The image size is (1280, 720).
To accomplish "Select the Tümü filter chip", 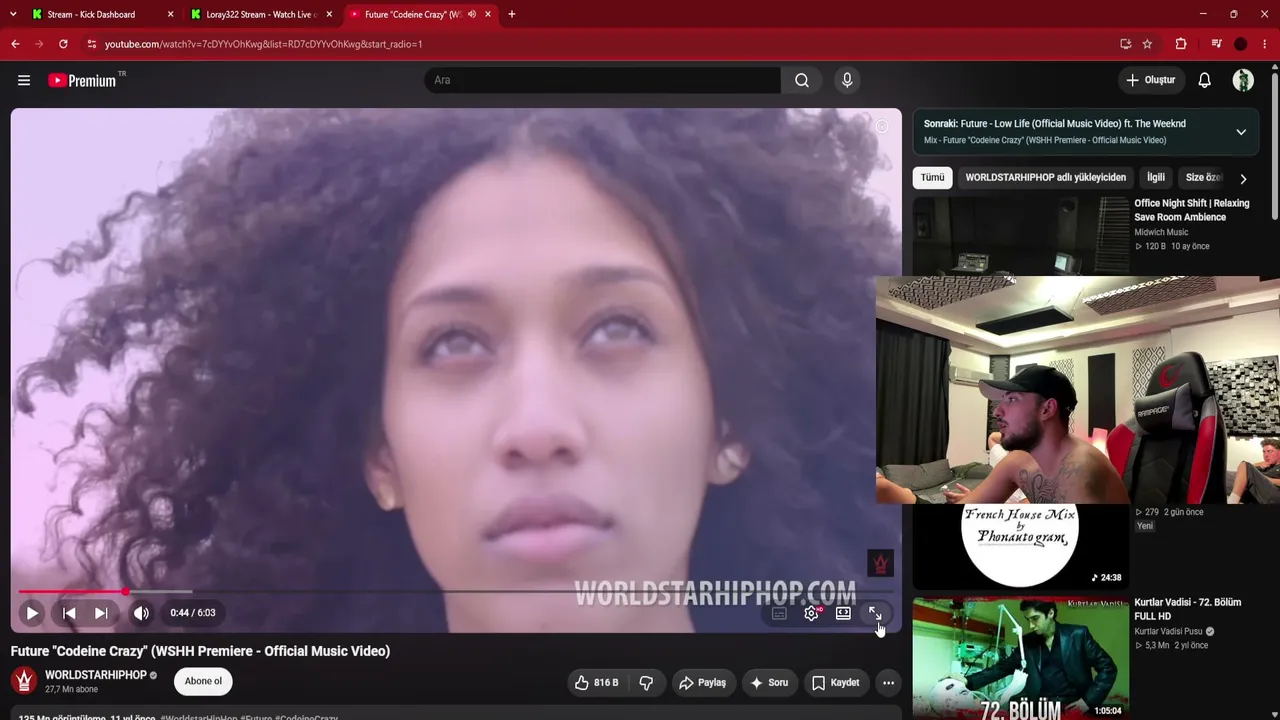I will [933, 178].
